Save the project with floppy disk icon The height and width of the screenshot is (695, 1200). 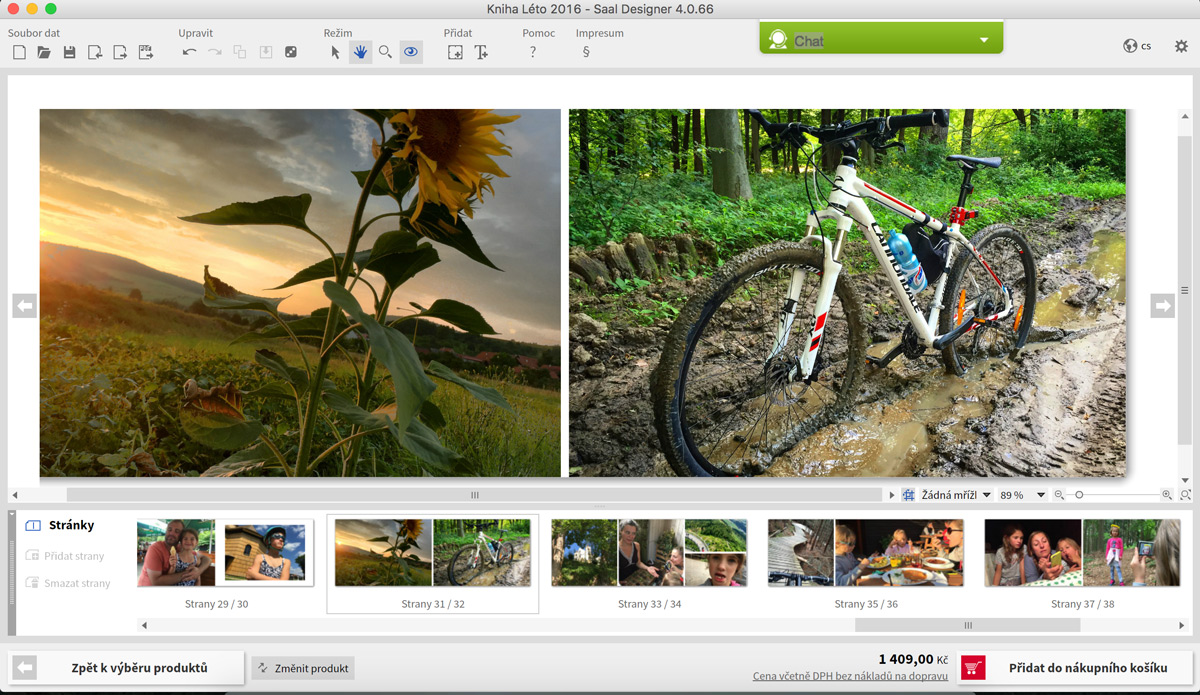69,52
